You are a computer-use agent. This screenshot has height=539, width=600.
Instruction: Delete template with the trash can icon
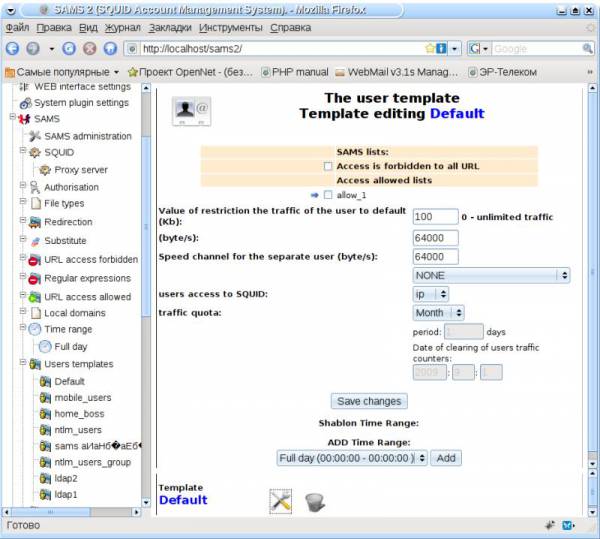click(315, 502)
